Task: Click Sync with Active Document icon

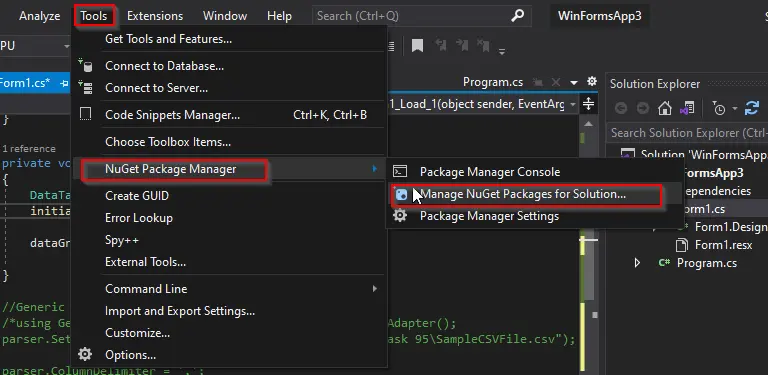Action: (x=752, y=108)
